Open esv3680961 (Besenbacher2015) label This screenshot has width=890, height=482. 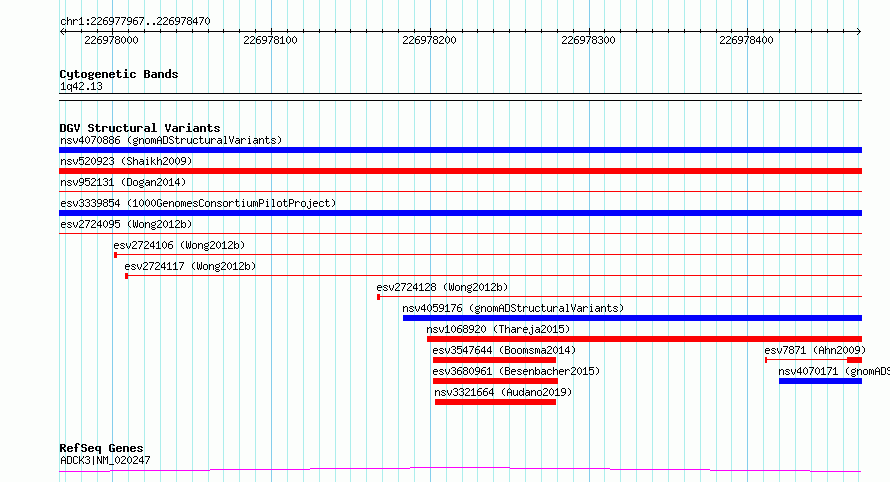516,371
